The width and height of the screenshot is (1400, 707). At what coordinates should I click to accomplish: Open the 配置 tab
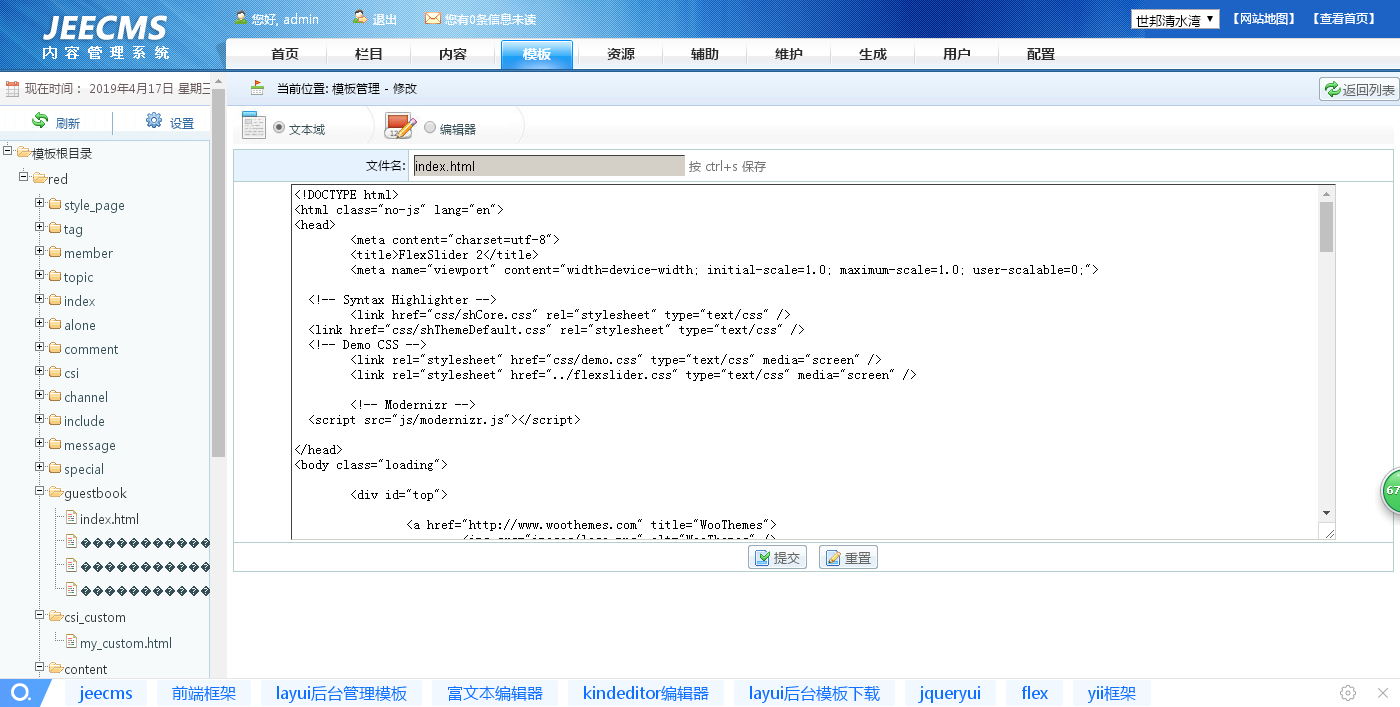pyautogui.click(x=1041, y=54)
